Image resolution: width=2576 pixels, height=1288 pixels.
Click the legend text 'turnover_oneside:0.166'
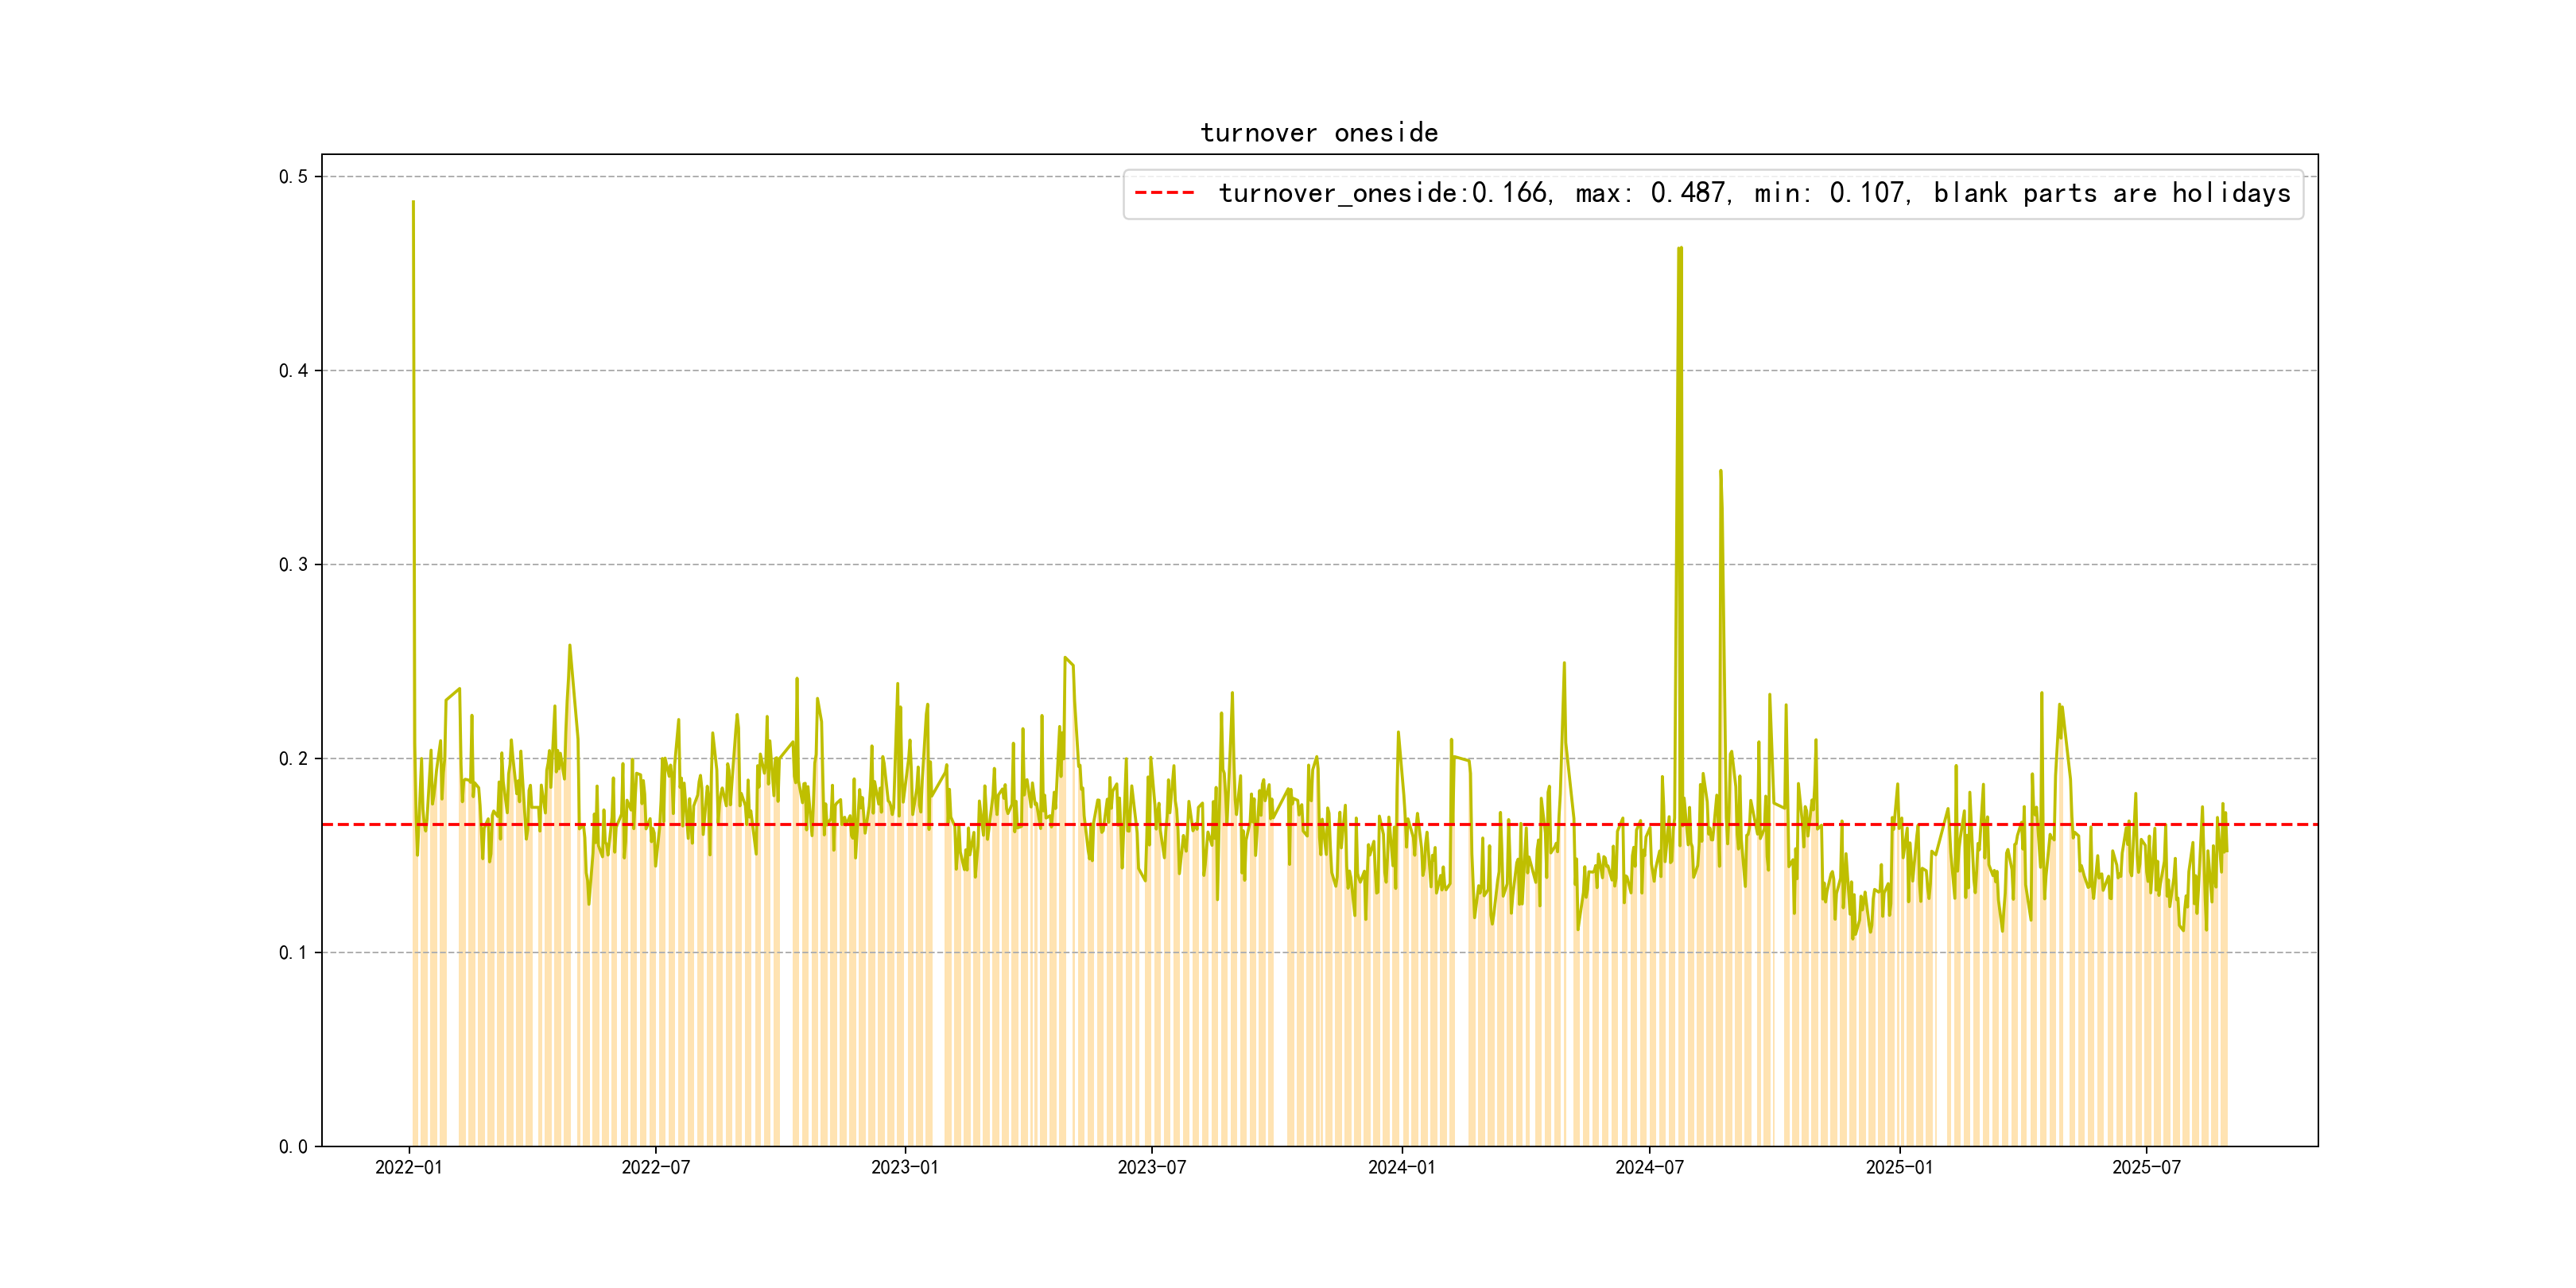(x=1384, y=193)
